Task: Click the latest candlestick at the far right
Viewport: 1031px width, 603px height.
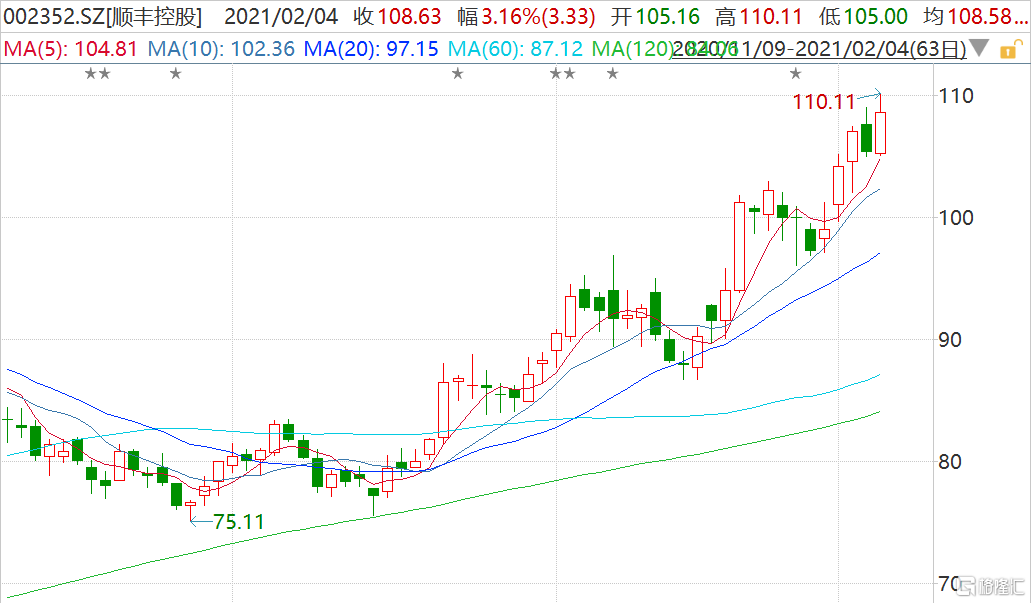Action: coord(881,132)
